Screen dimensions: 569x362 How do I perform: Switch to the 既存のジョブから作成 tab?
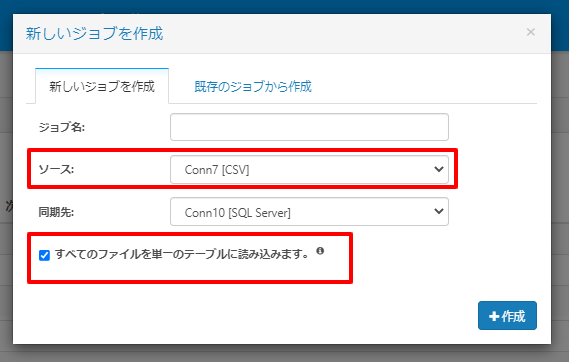pyautogui.click(x=253, y=86)
